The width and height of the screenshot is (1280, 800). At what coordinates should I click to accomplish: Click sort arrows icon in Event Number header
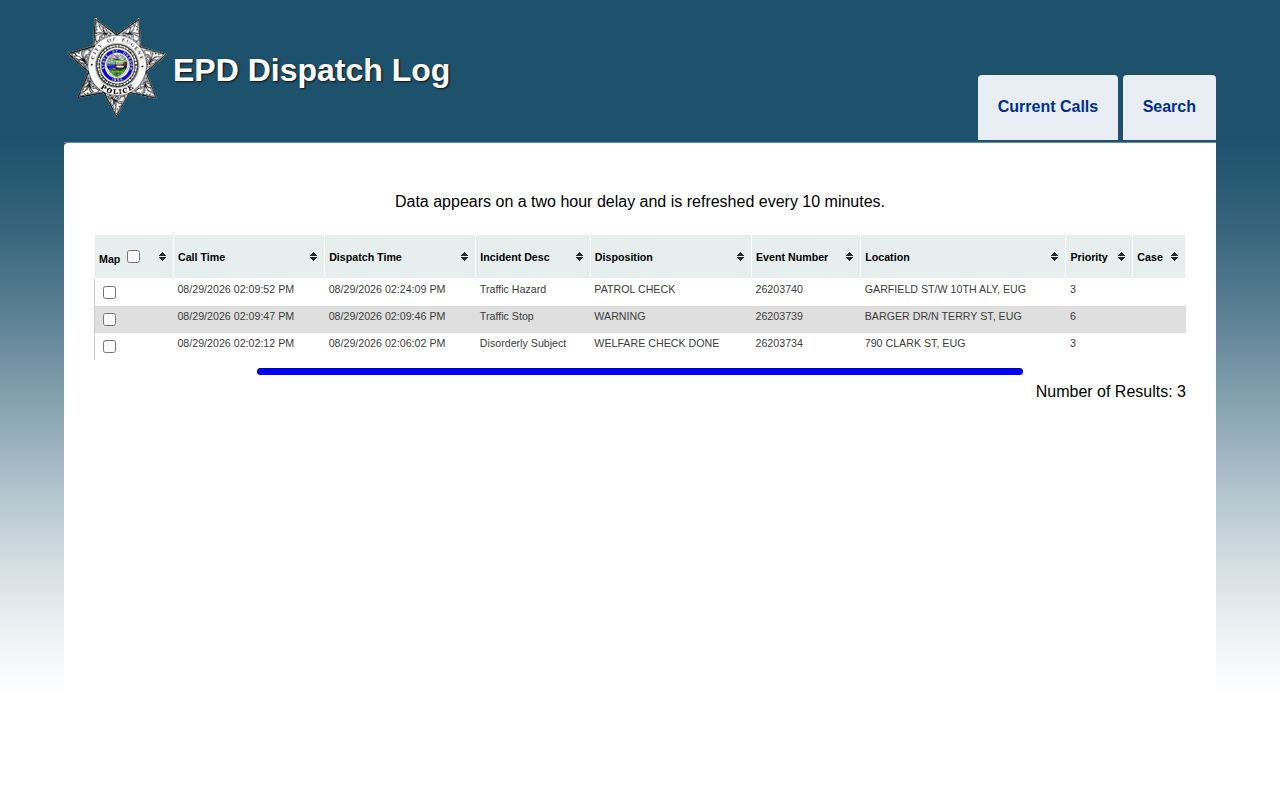(849, 257)
